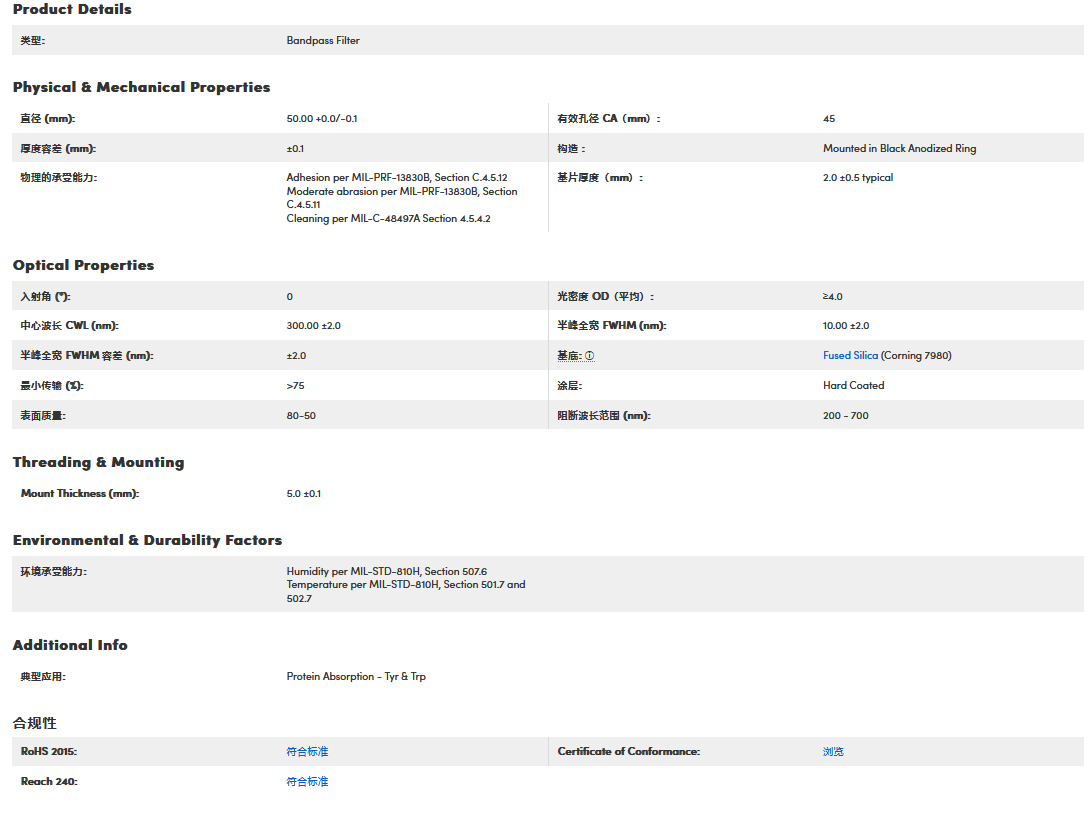The image size is (1090, 817).
Task: Click the 光密度 OD value ≥4.0
Action: (x=832, y=297)
